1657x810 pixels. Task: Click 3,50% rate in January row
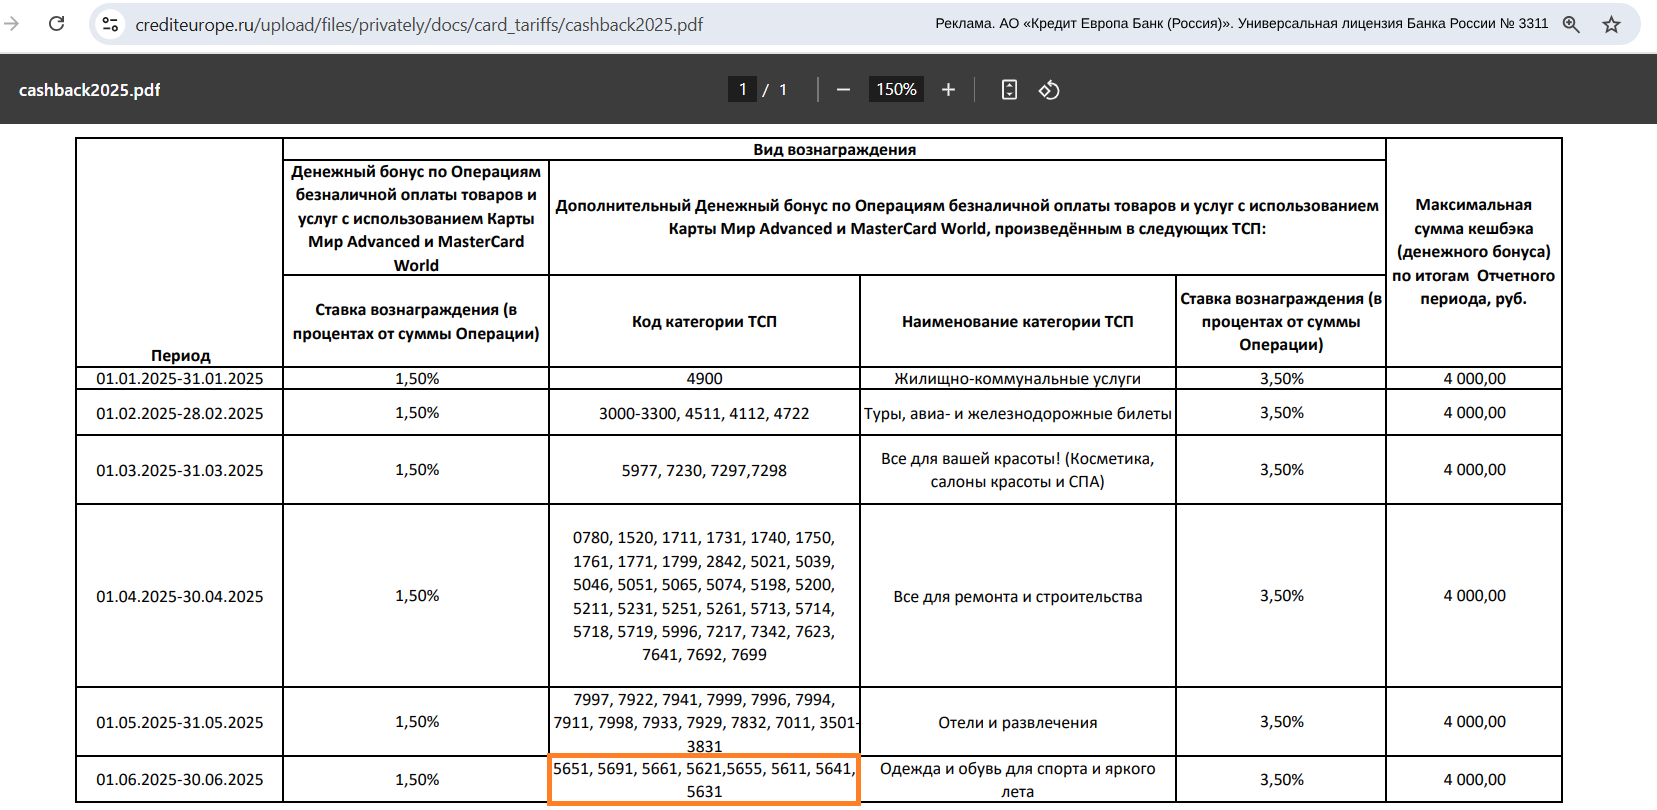(x=1281, y=378)
